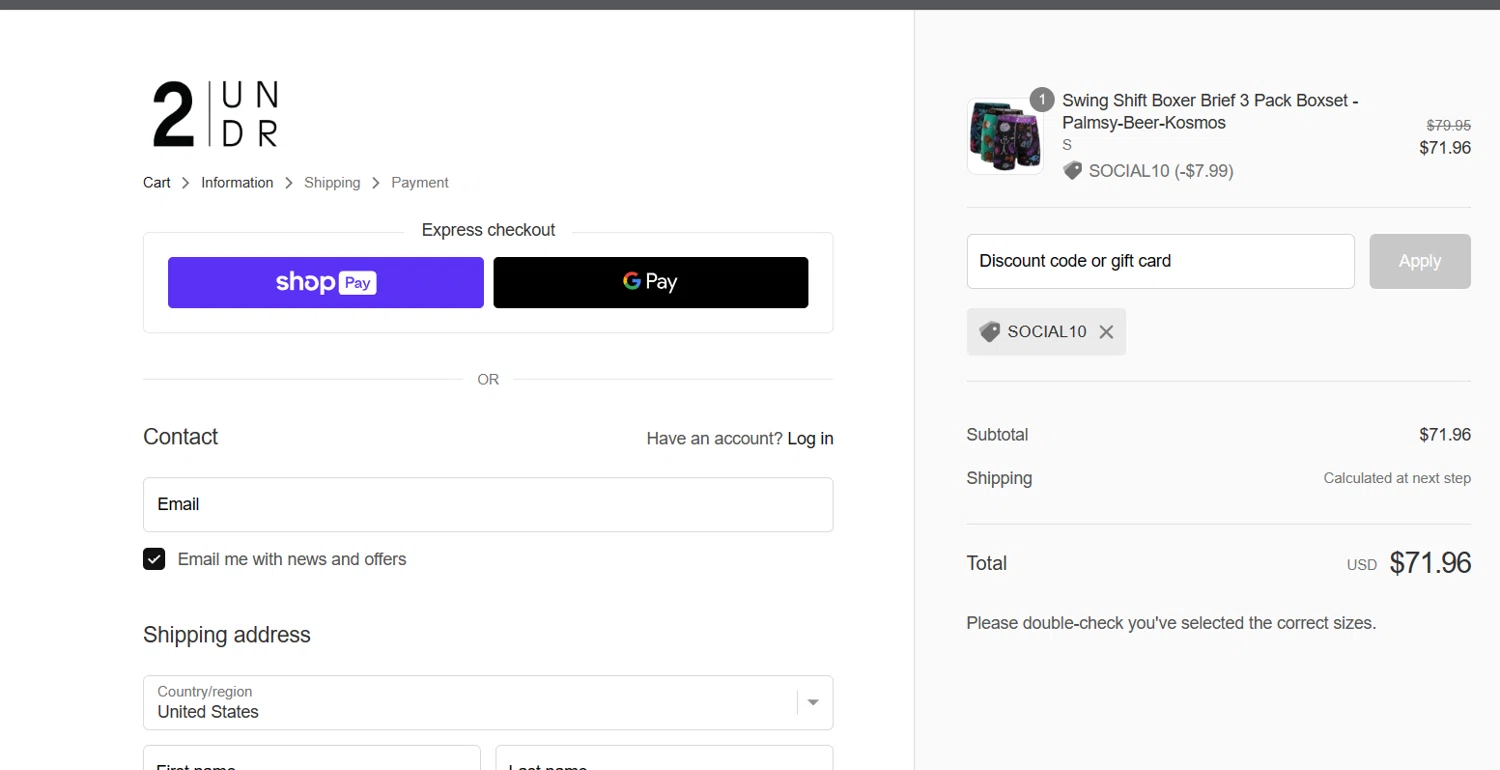Viewport: 1500px width, 770px height.
Task: Click the Last name input field
Action: pyautogui.click(x=664, y=758)
